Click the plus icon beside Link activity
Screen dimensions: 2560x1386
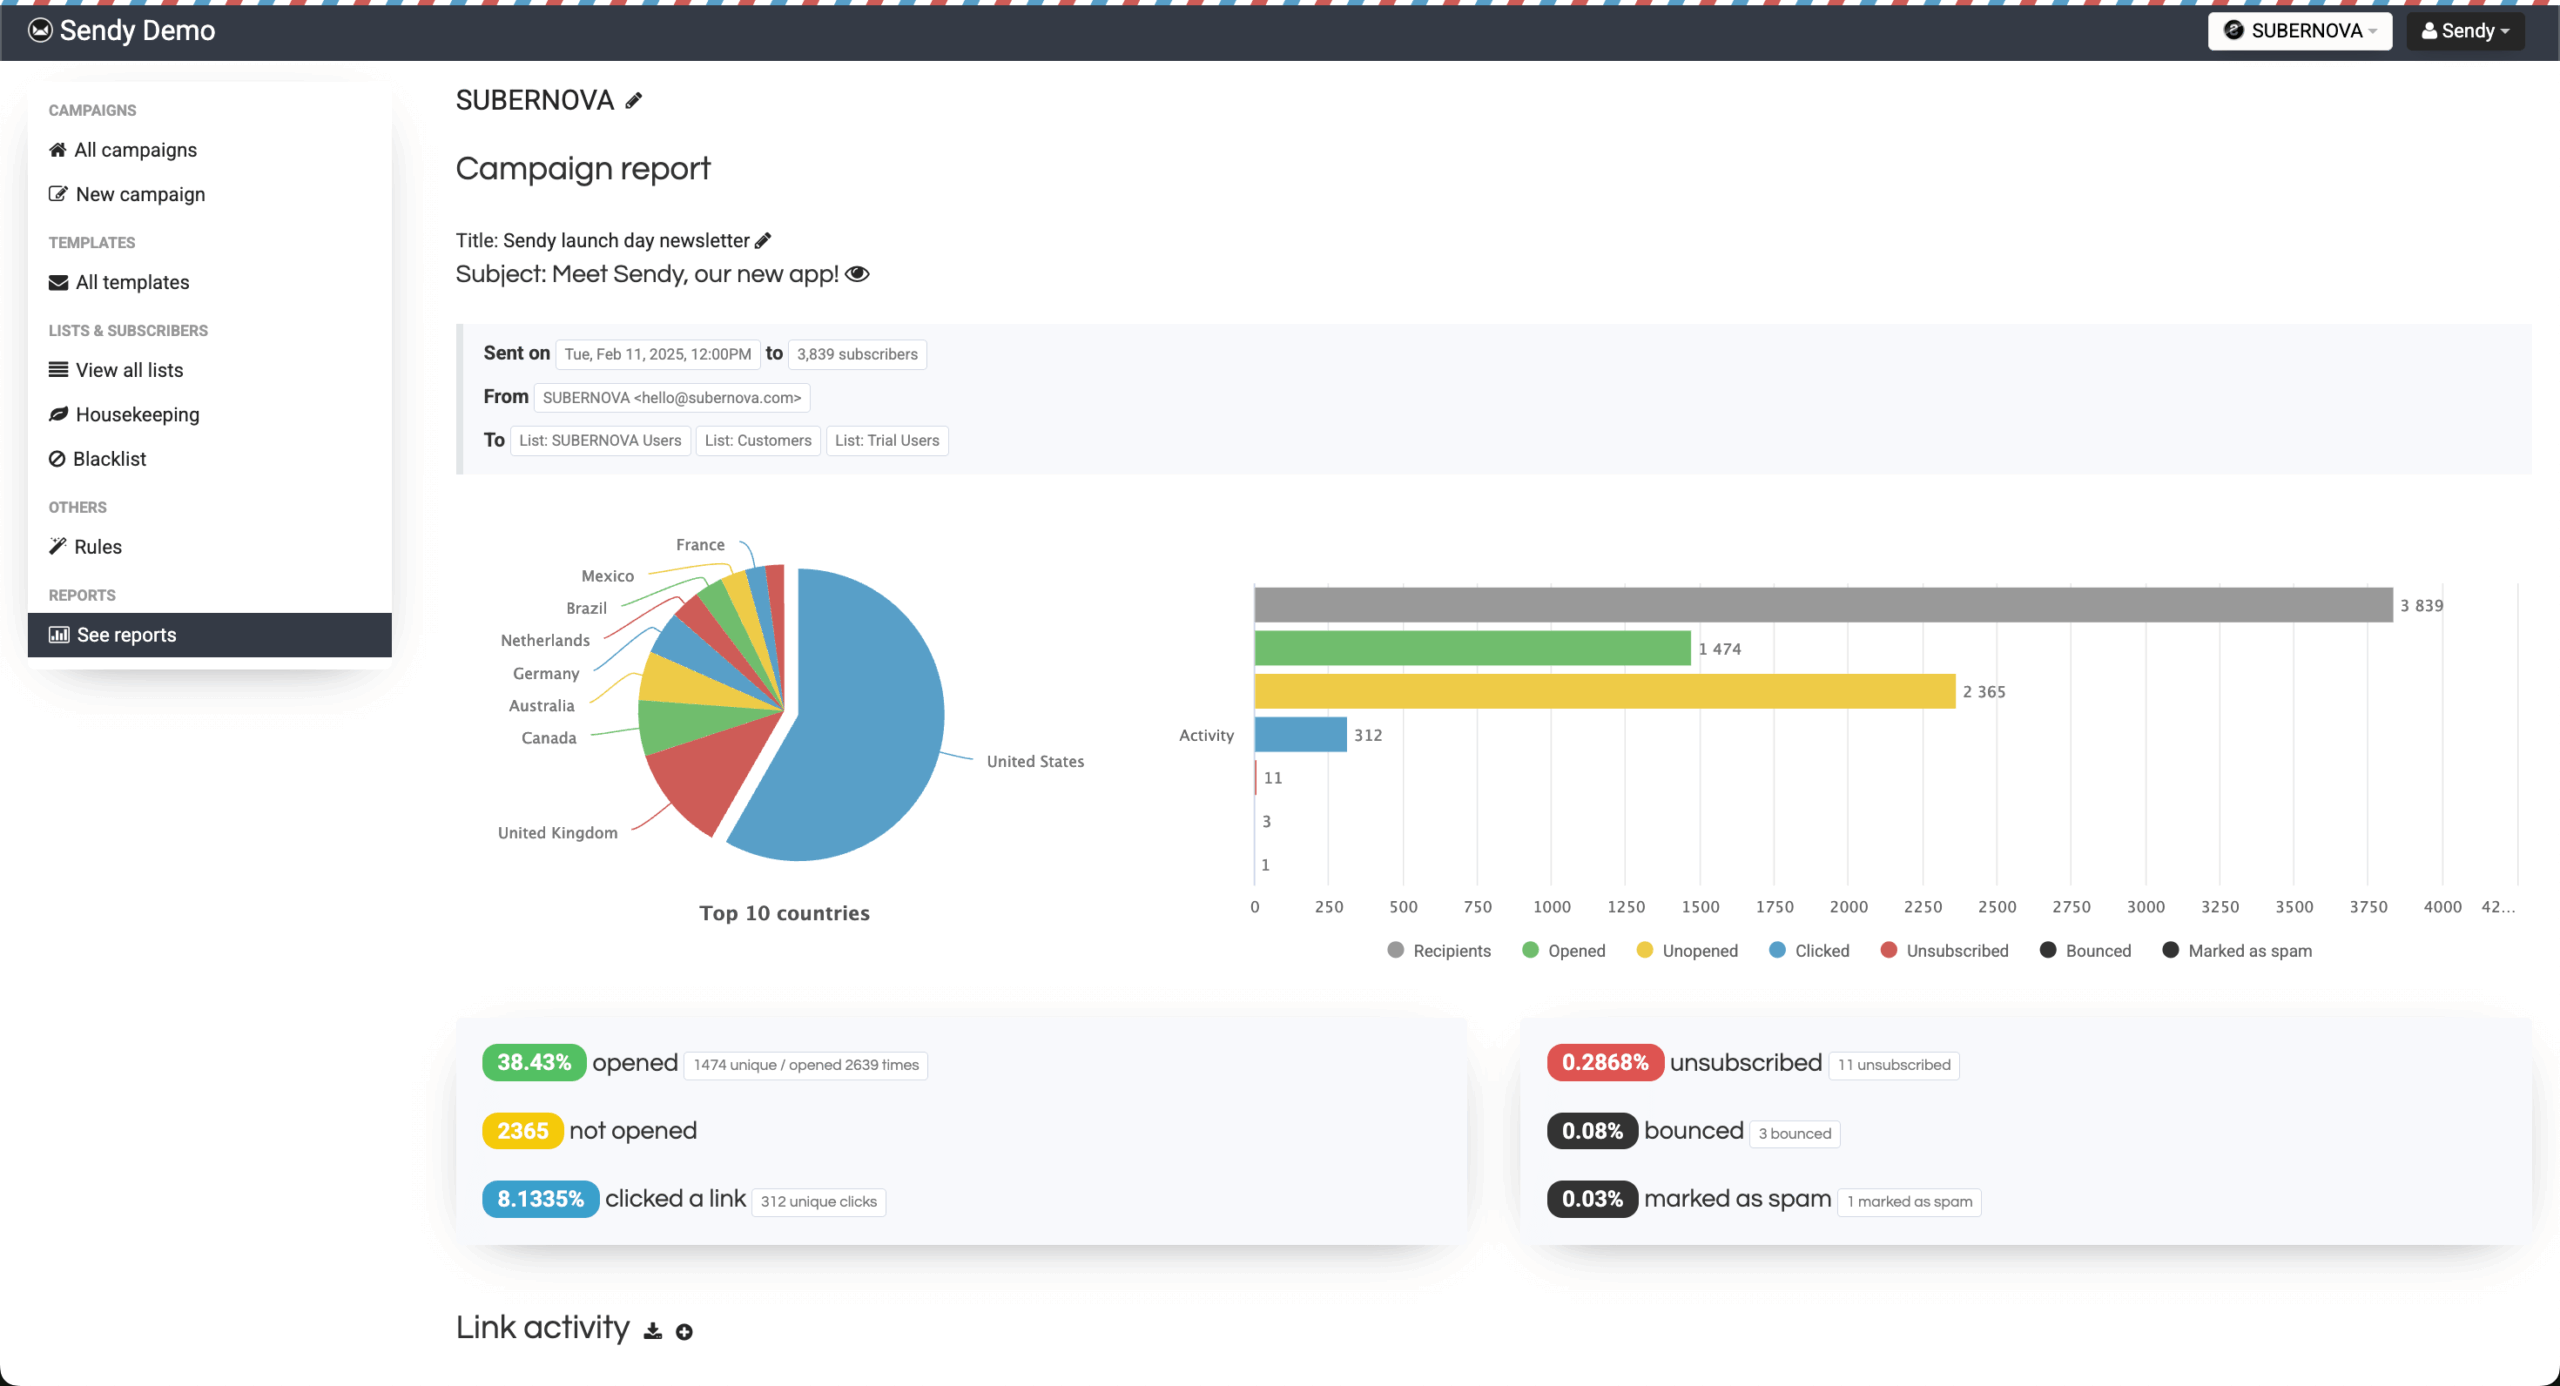click(x=684, y=1331)
